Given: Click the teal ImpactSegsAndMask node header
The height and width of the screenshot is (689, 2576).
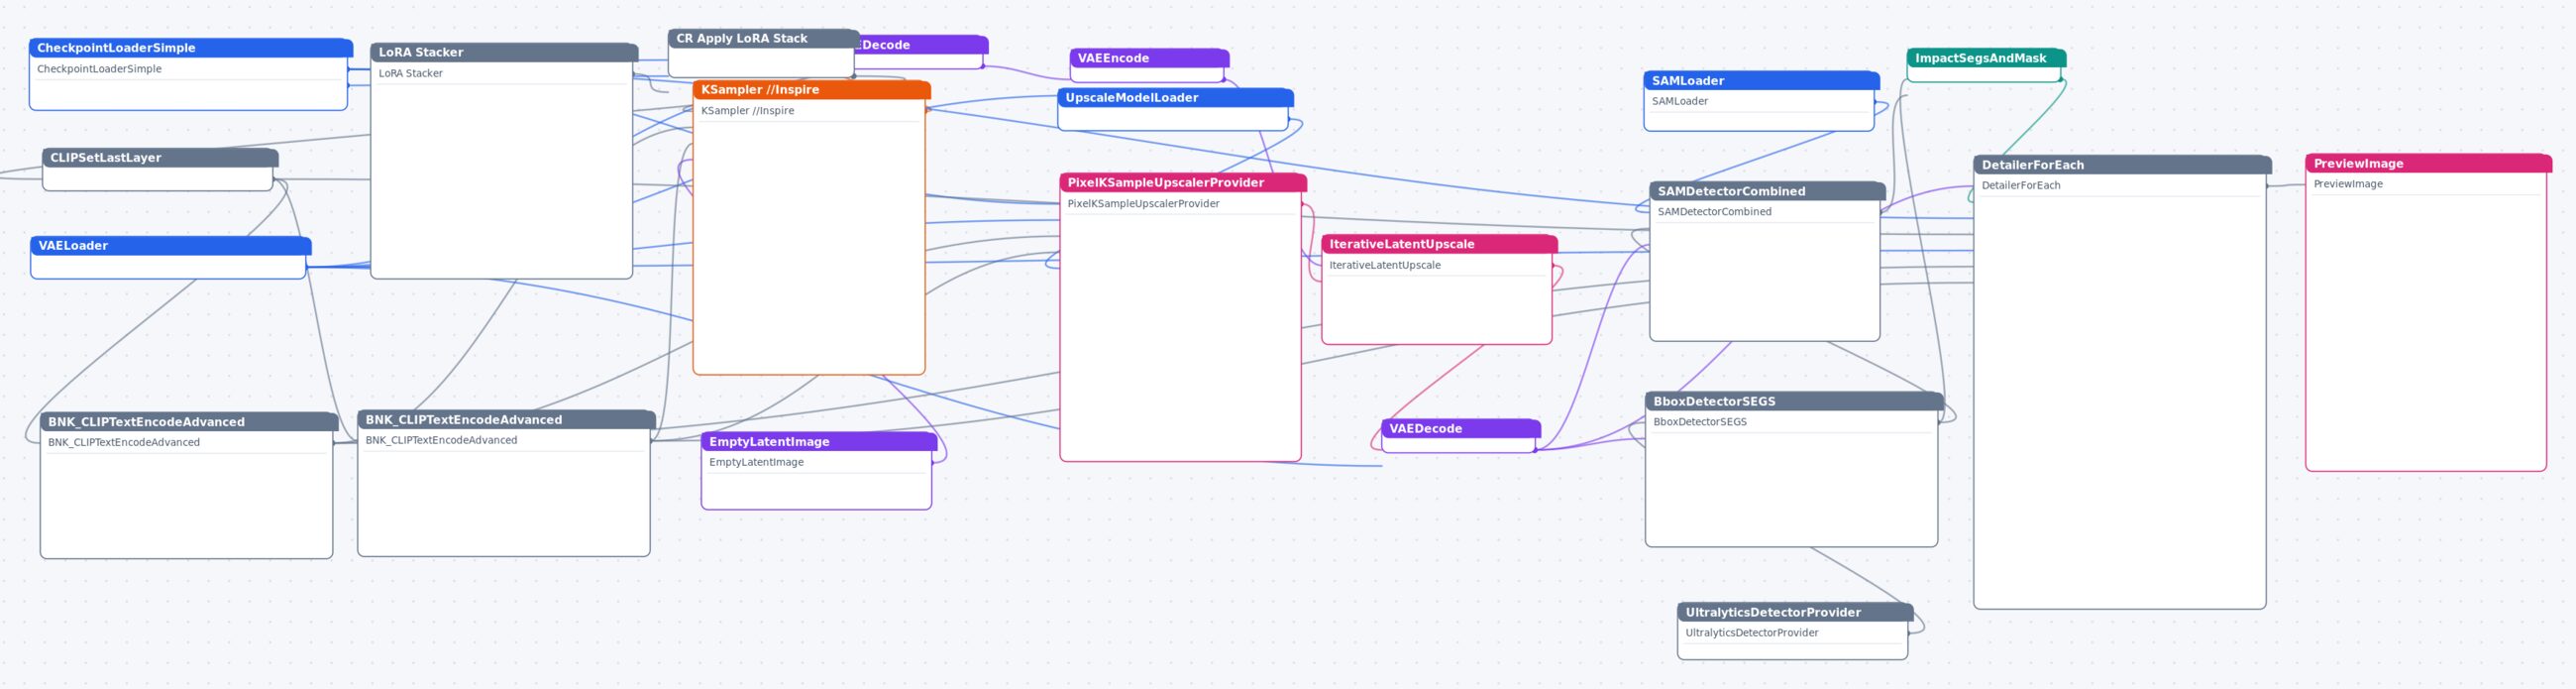Looking at the screenshot, I should point(1986,58).
